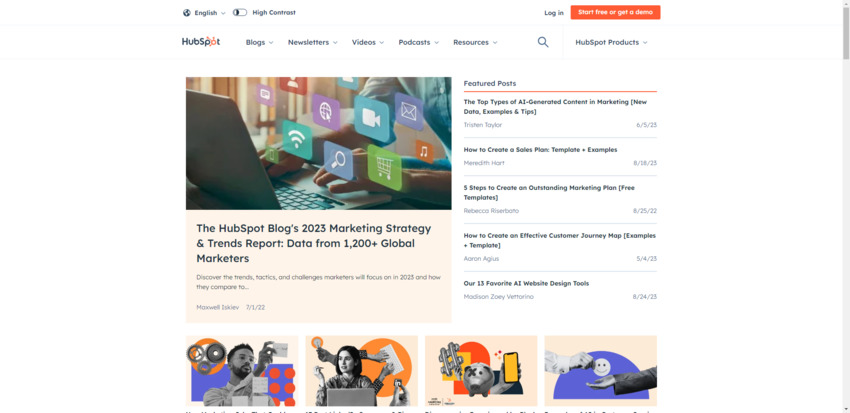This screenshot has width=850, height=413.
Task: Click thumbnail of woman with laptop
Action: (x=362, y=371)
